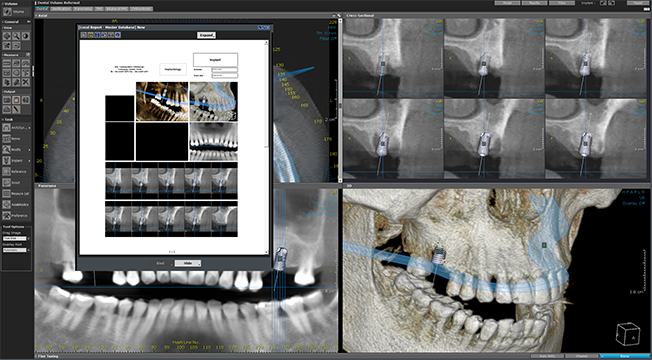
Task: Select the highlighted orange Output report icon
Action: click(x=16, y=100)
